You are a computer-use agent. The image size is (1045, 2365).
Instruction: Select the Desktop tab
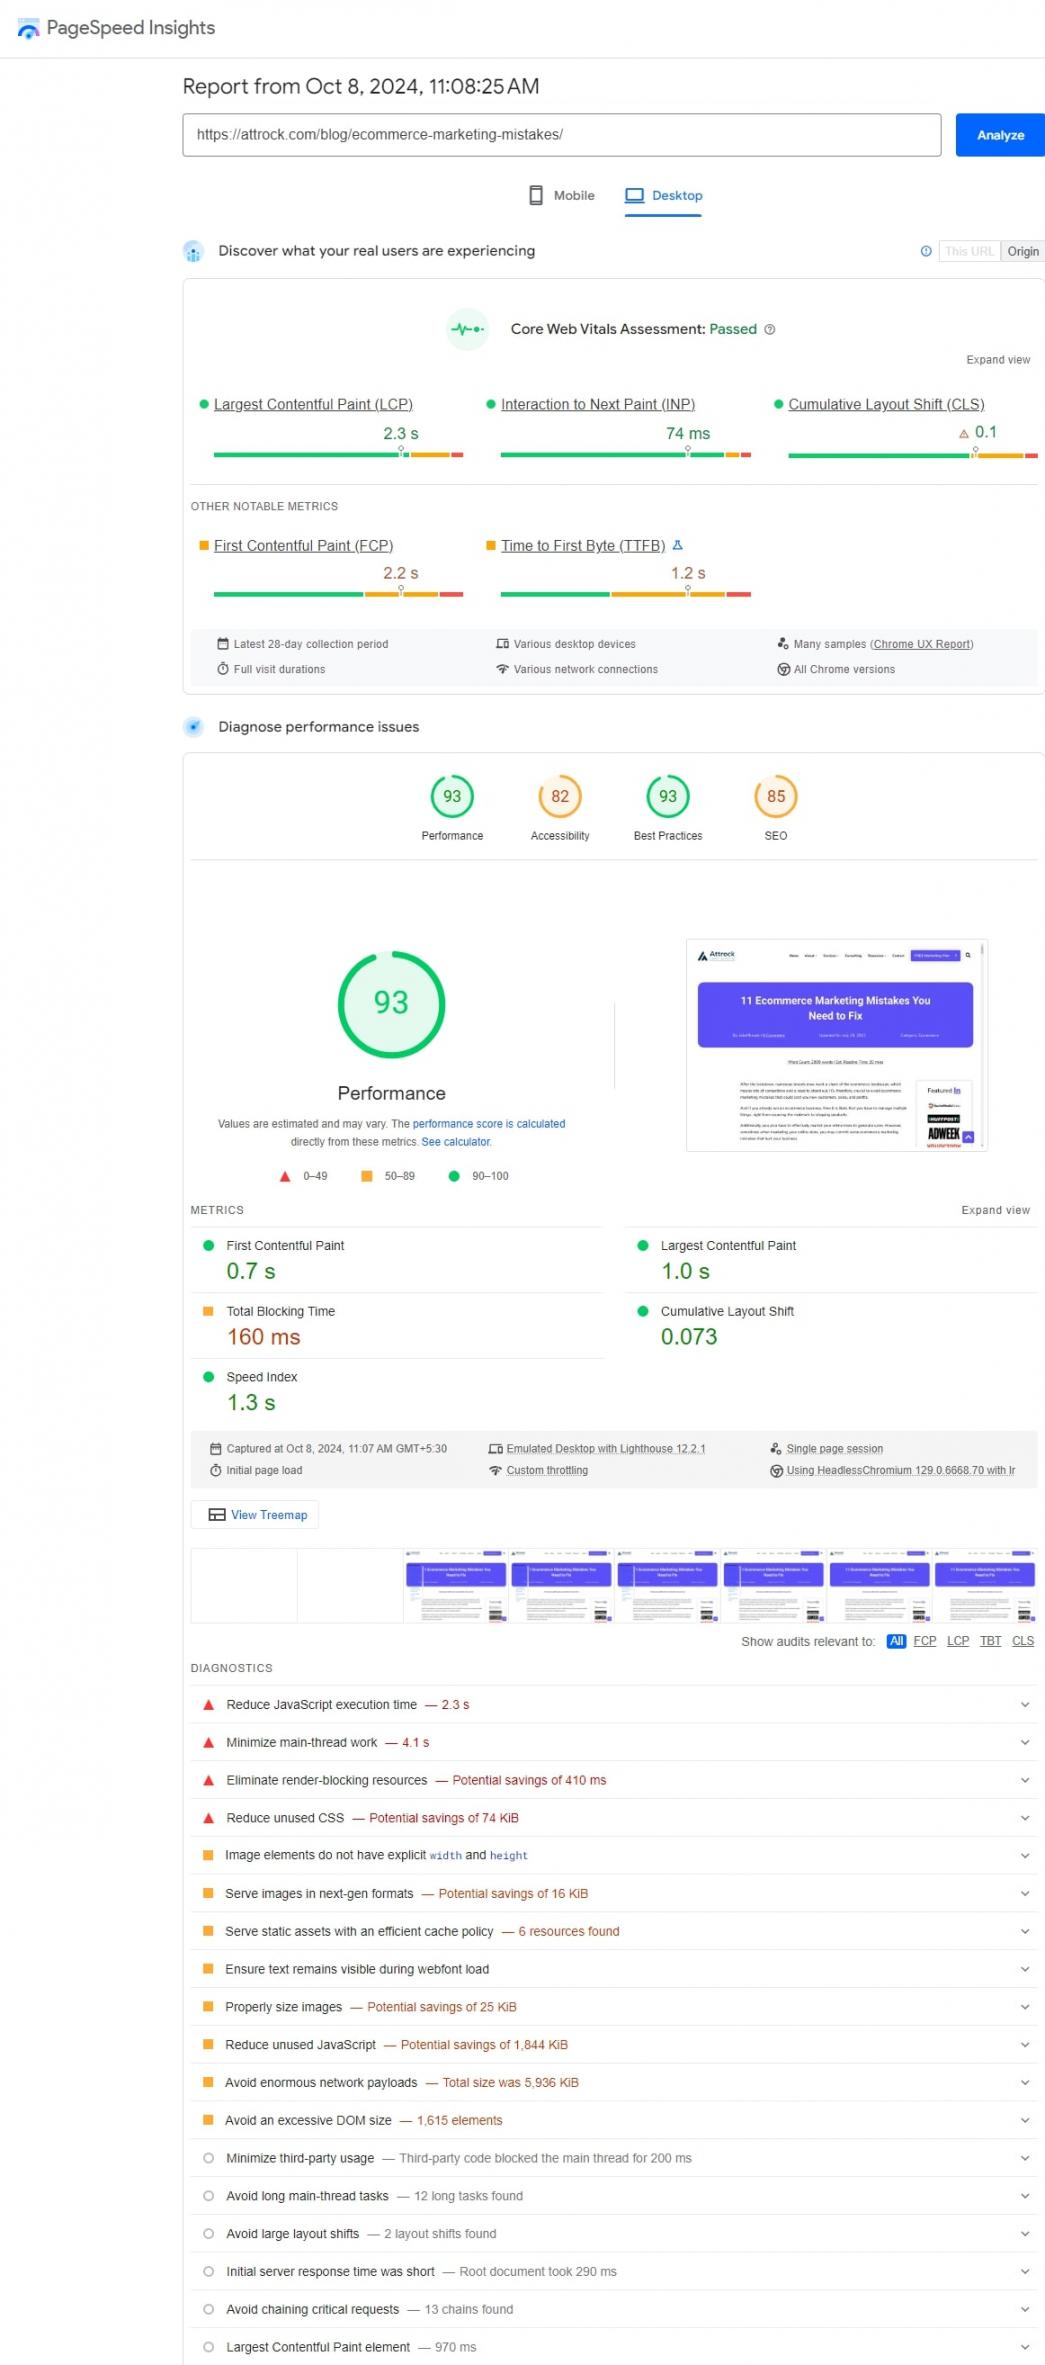point(664,196)
